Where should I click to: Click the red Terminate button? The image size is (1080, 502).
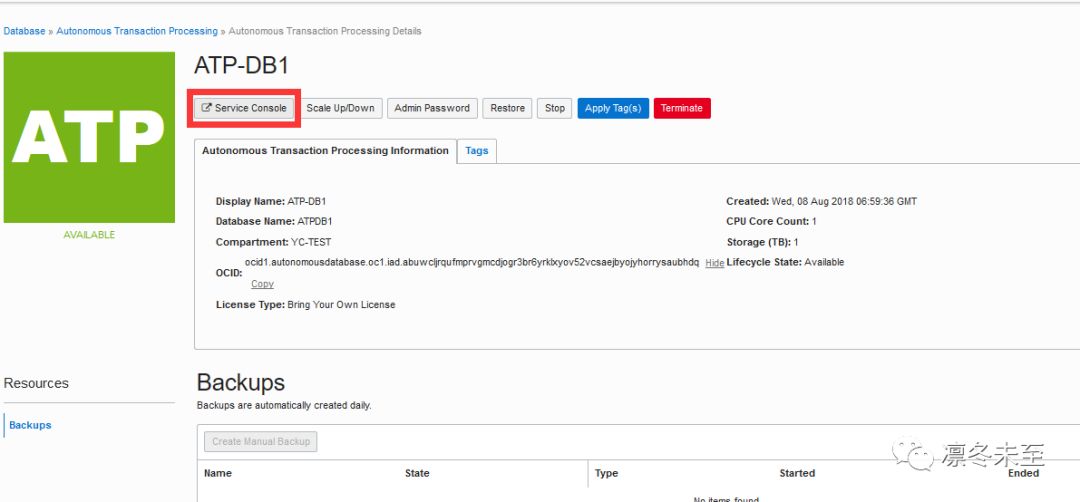pyautogui.click(x=682, y=108)
